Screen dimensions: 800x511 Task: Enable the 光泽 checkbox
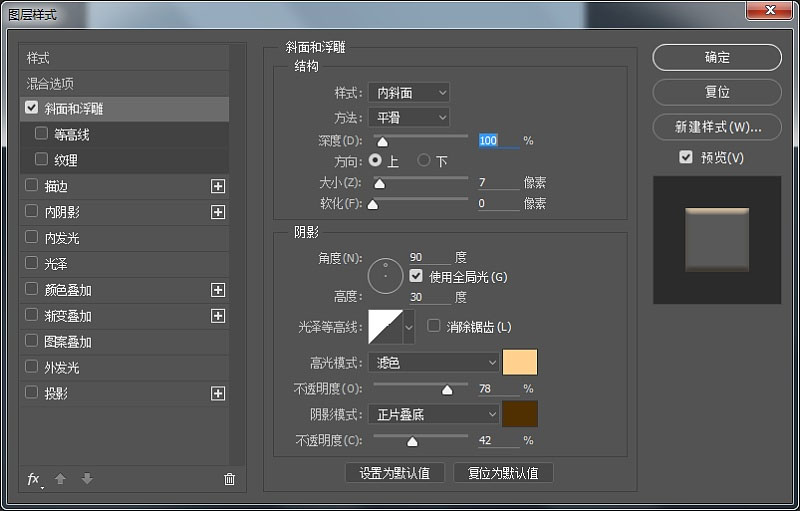(x=32, y=263)
